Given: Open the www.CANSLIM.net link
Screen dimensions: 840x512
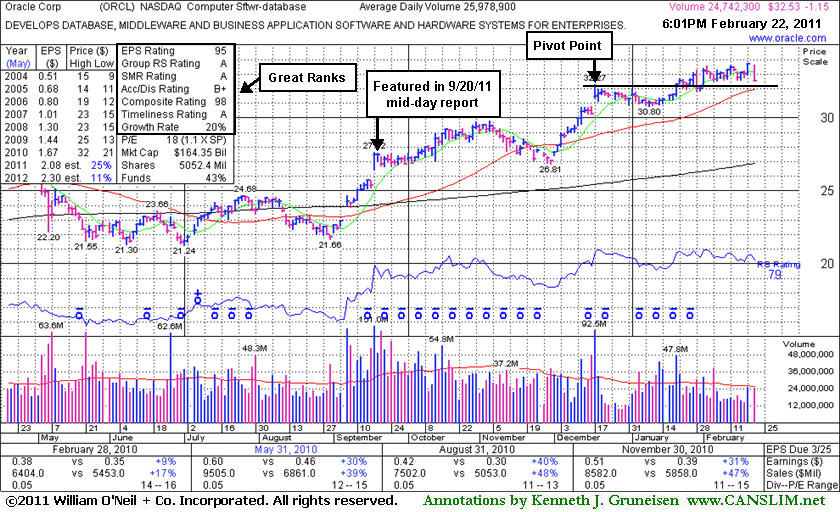Looking at the screenshot, I should [x=756, y=500].
